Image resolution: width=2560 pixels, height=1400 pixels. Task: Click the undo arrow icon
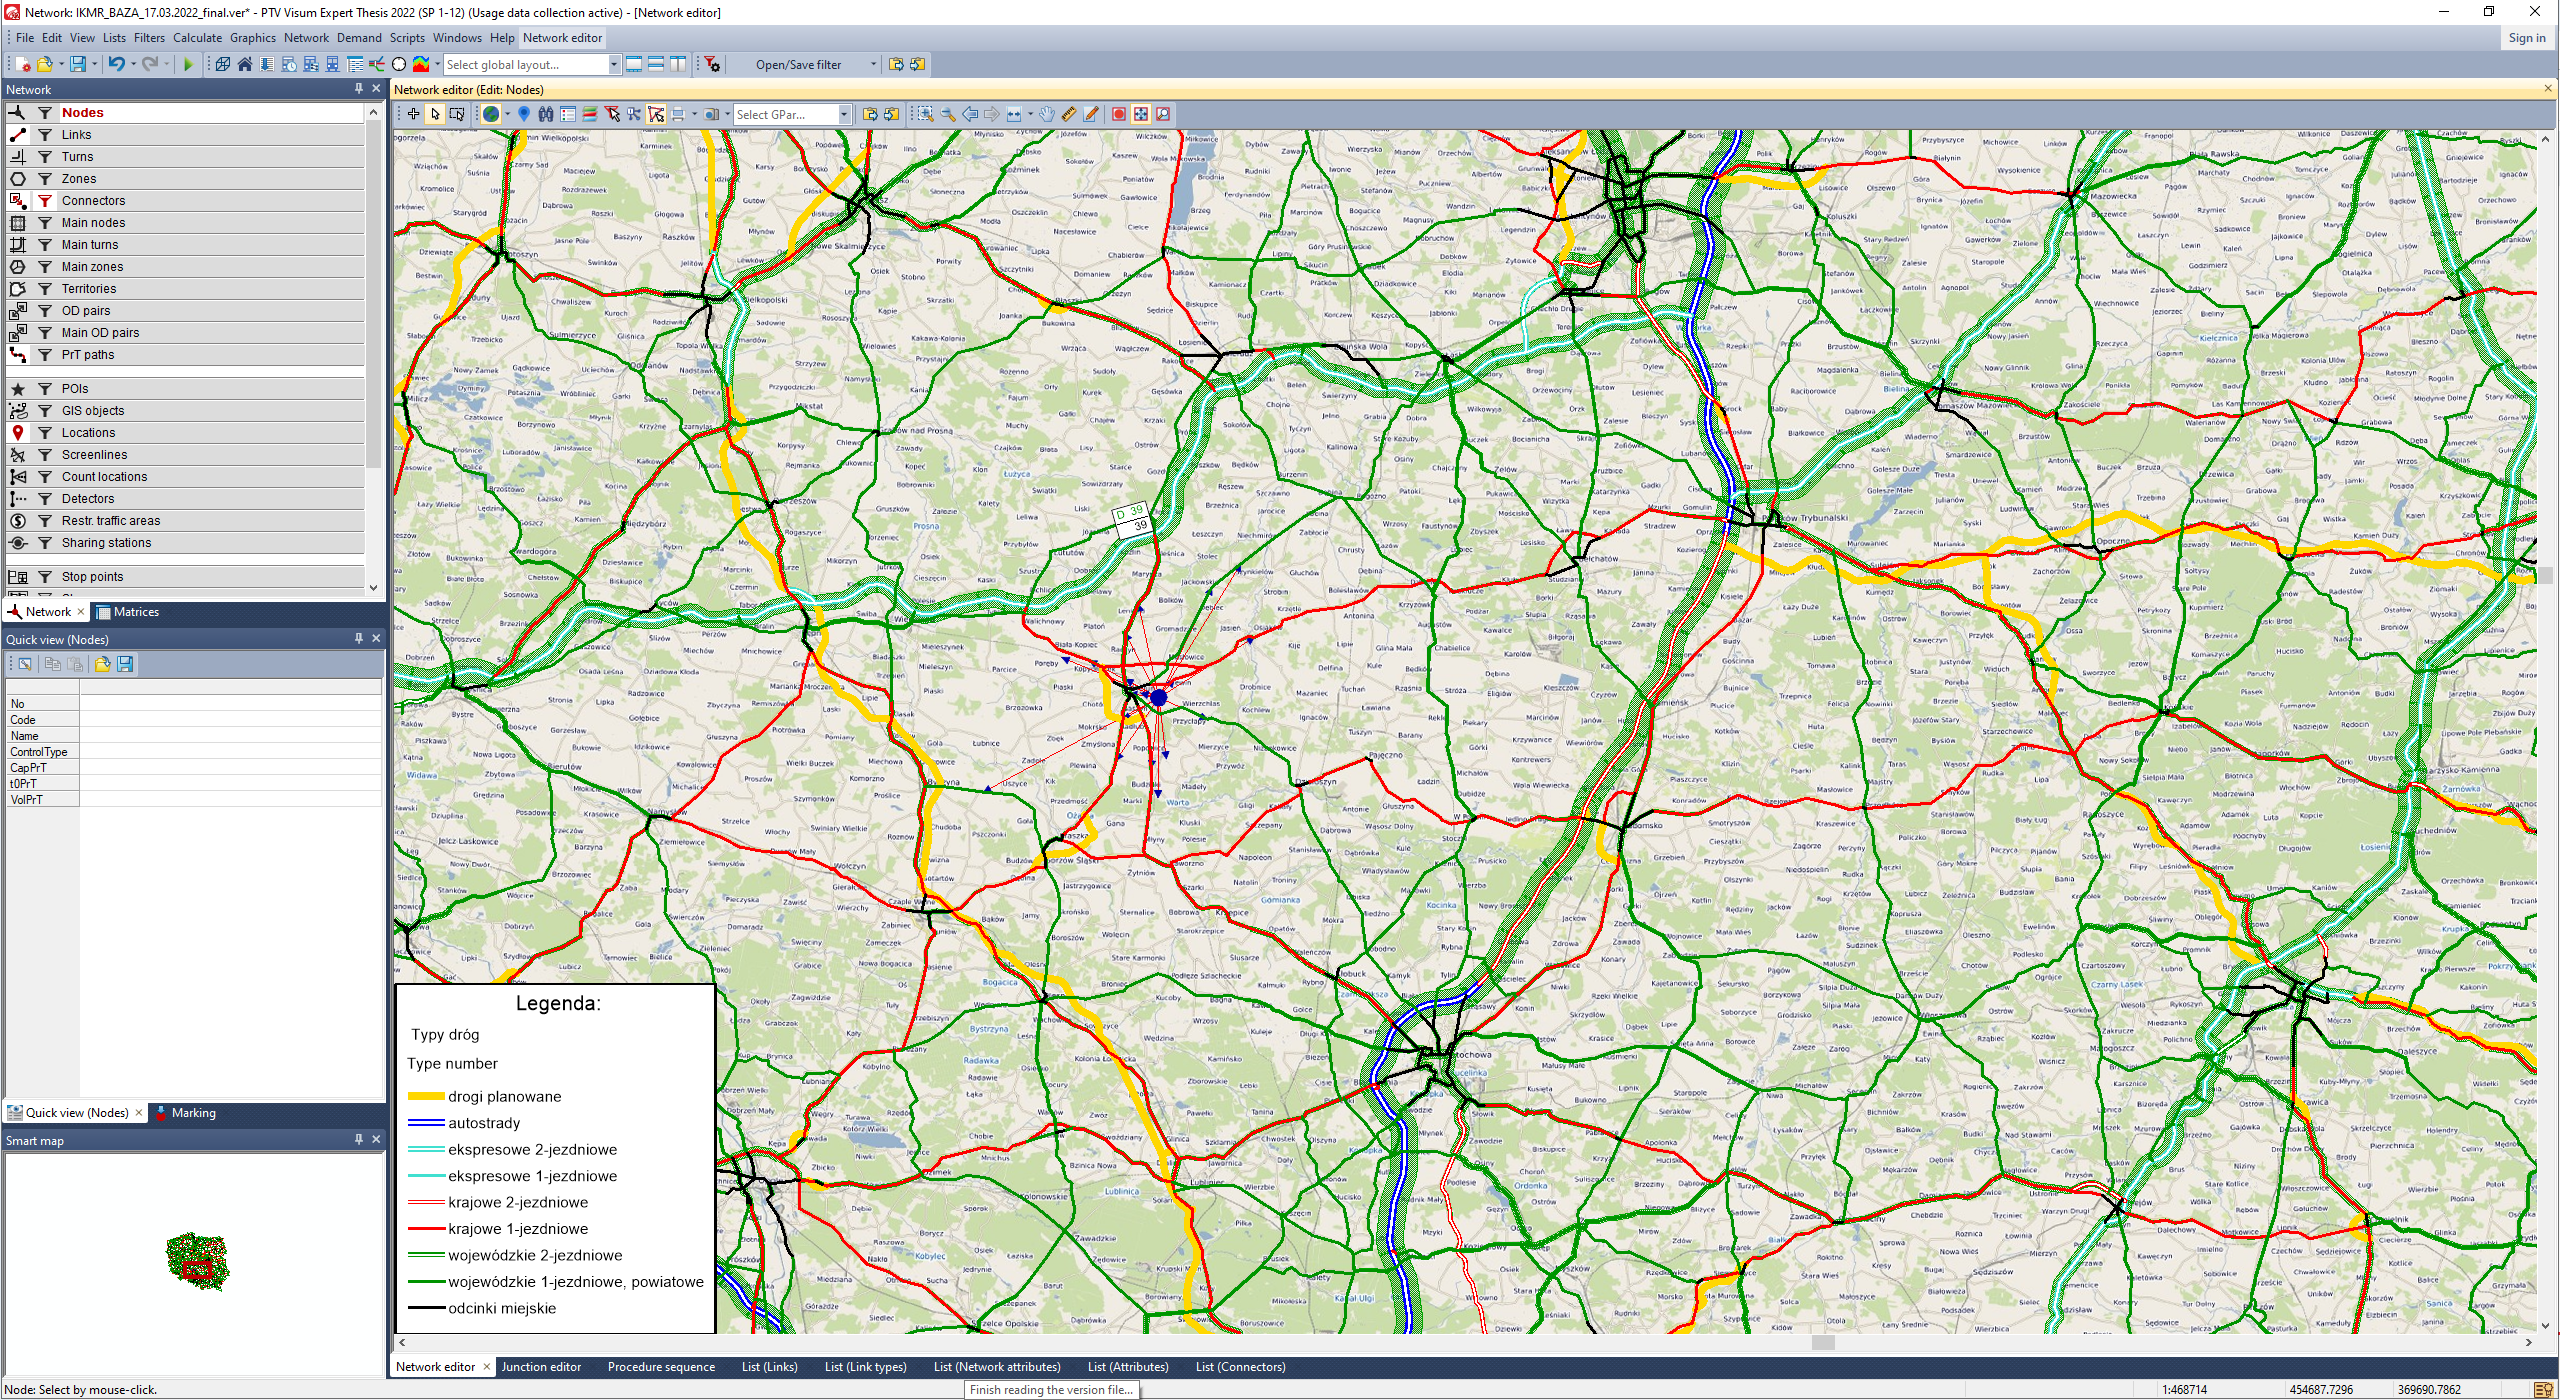pyautogui.click(x=116, y=64)
